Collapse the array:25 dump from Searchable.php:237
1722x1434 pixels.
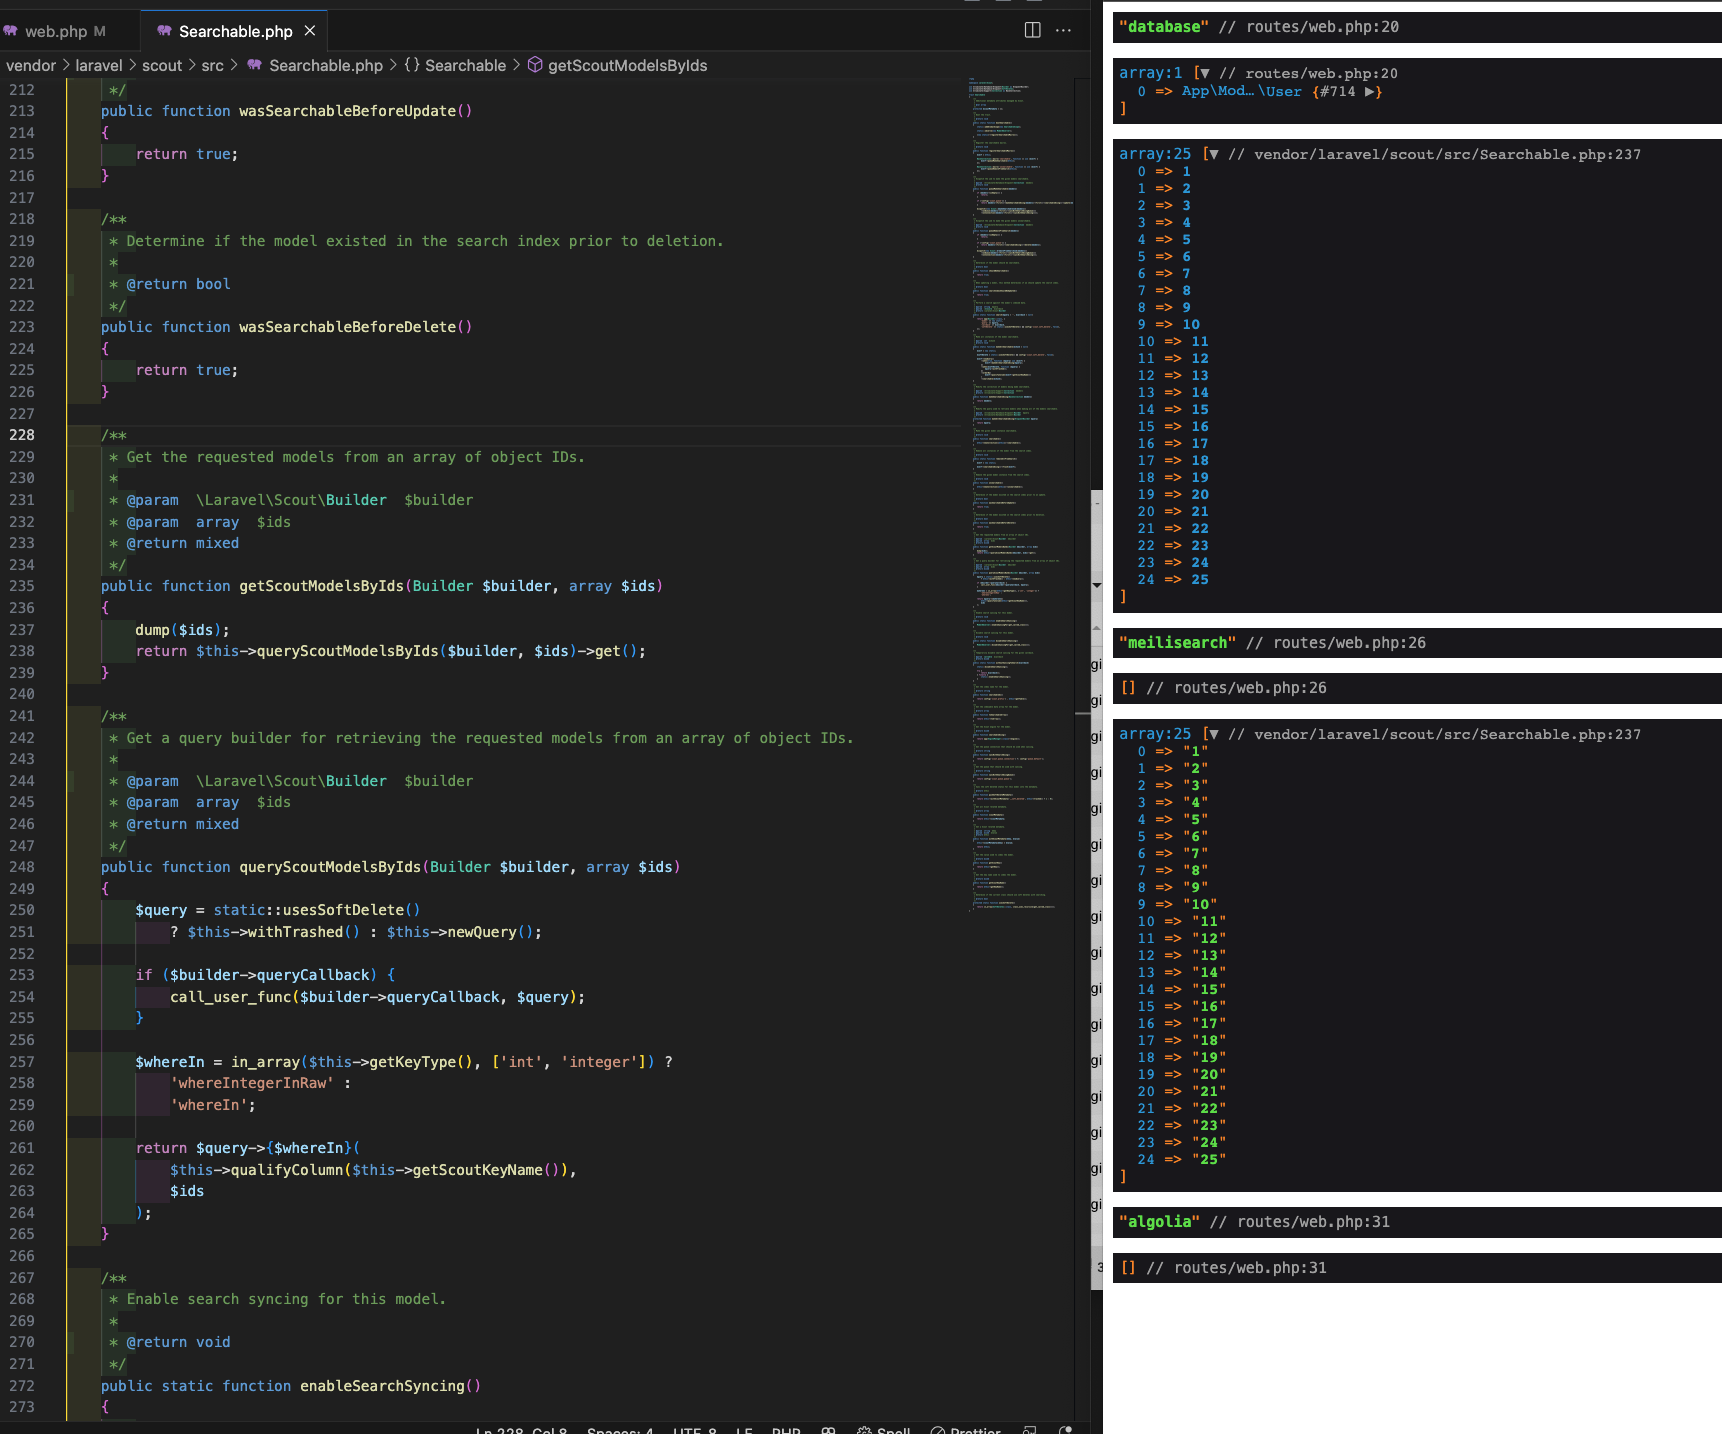click(x=1213, y=154)
